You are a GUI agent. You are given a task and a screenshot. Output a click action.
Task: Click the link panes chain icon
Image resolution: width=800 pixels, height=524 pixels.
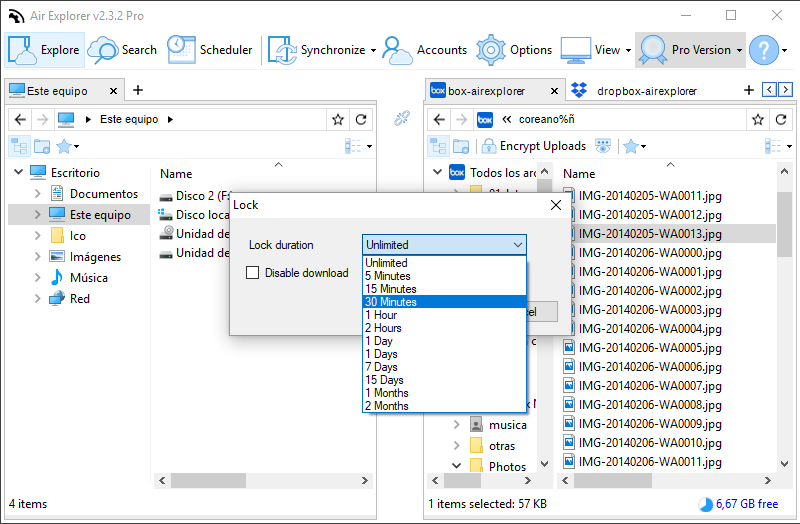402,118
